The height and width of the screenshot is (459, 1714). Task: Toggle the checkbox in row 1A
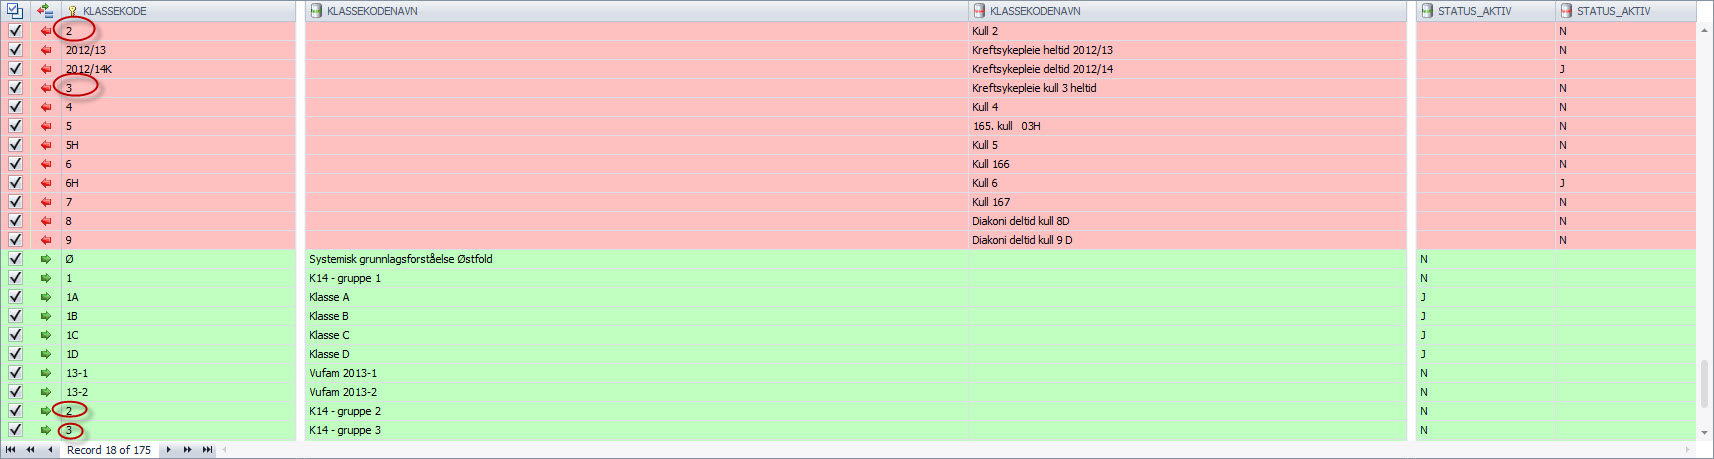[x=15, y=297]
